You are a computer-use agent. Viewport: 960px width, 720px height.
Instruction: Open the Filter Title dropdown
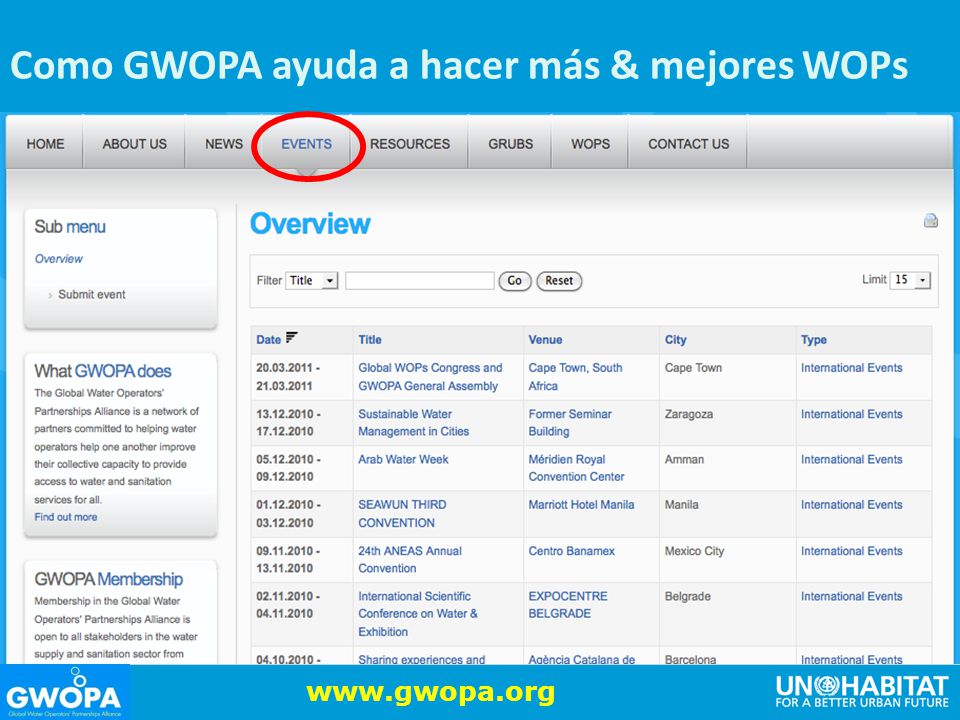click(x=312, y=280)
